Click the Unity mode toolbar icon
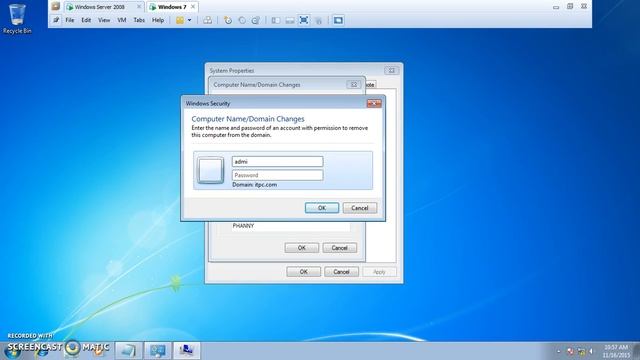Image resolution: width=640 pixels, height=360 pixels. click(318, 20)
